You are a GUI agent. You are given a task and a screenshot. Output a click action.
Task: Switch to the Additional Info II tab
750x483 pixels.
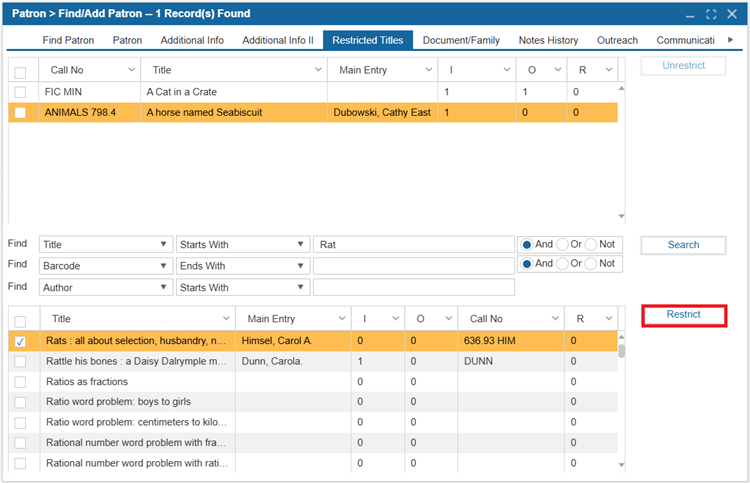point(278,40)
